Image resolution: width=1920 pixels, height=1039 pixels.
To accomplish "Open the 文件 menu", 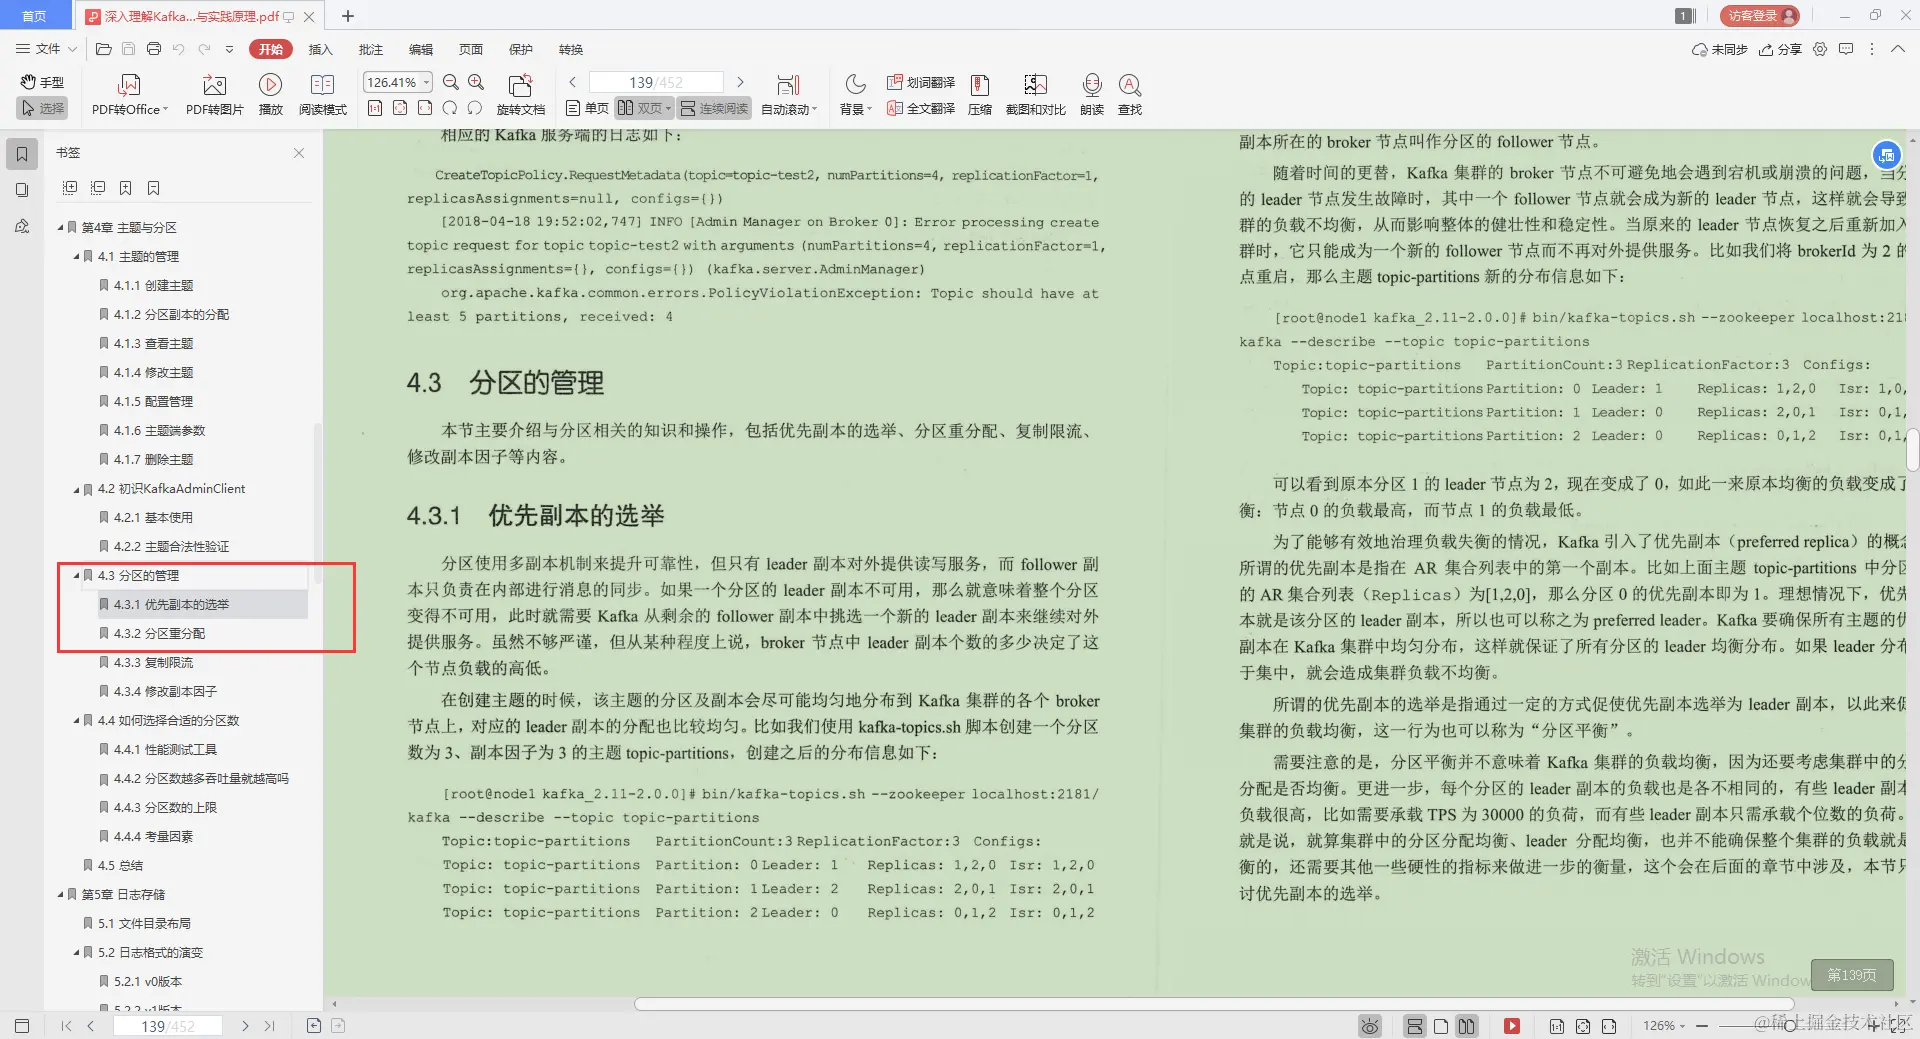I will coord(44,48).
